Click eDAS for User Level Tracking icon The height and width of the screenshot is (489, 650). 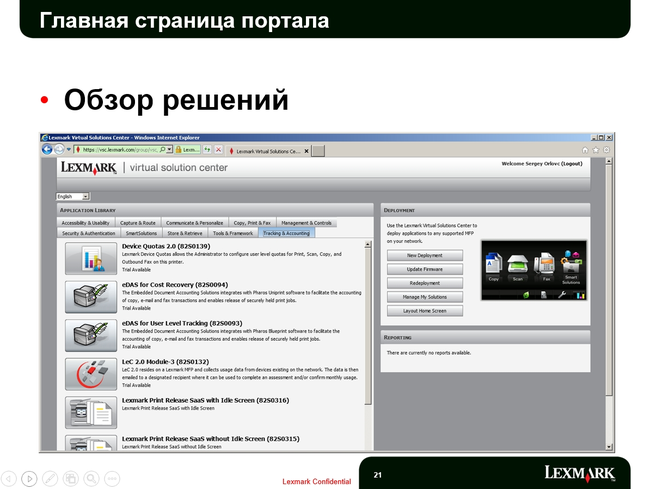point(91,335)
